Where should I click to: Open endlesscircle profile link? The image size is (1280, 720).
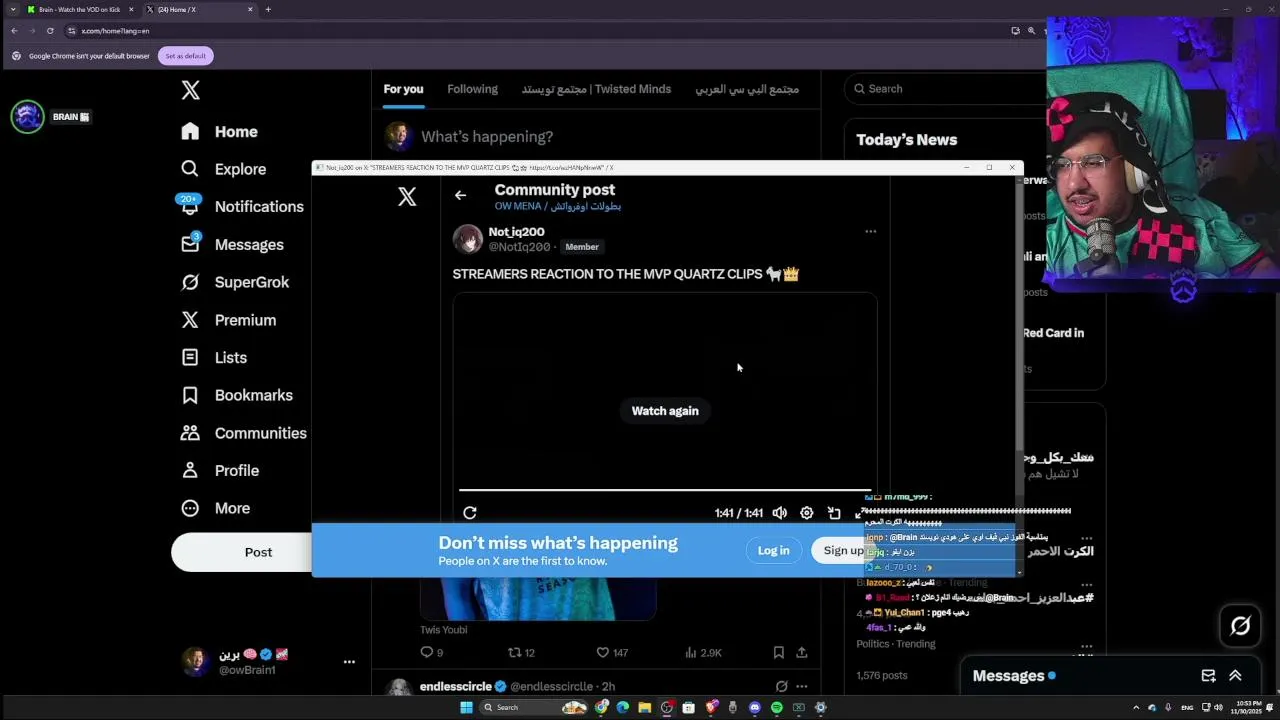coord(456,687)
